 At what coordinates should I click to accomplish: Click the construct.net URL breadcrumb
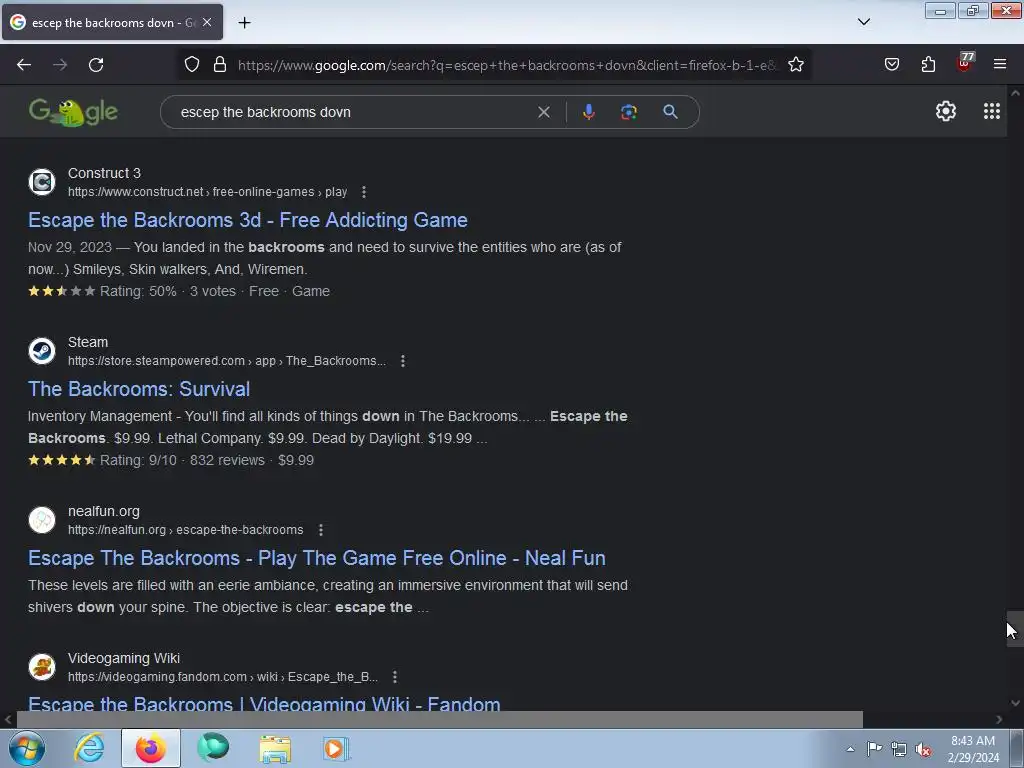[208, 192]
